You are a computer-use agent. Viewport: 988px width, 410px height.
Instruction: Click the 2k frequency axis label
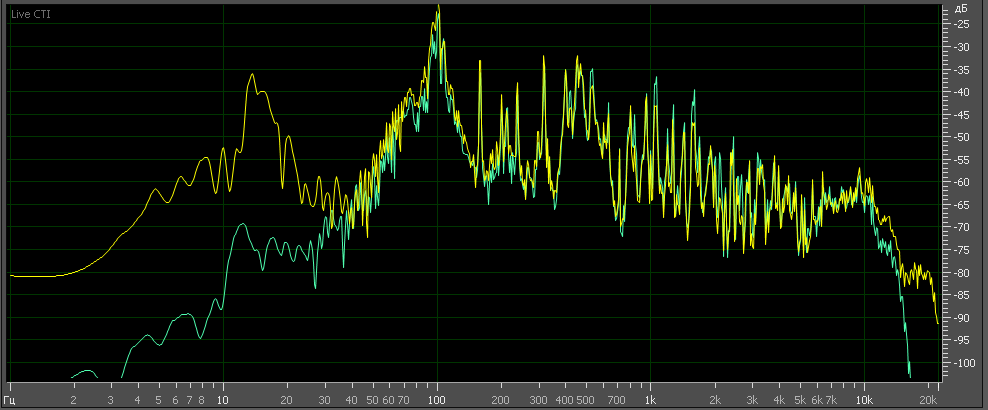[x=714, y=397]
